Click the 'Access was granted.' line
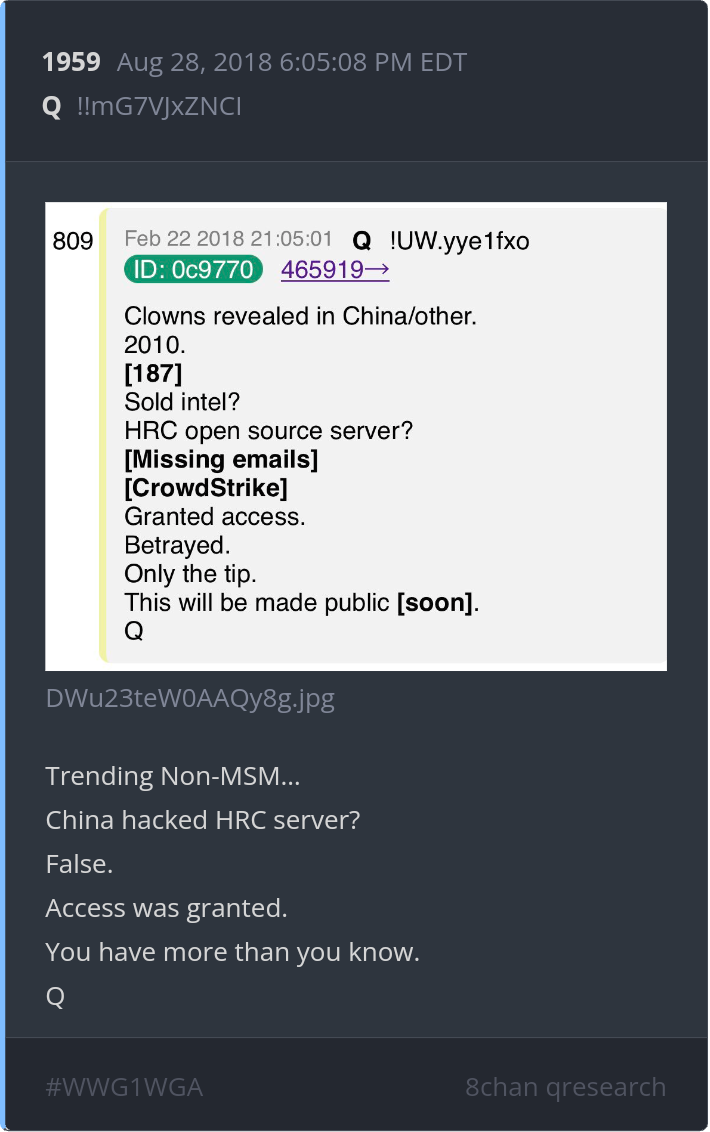The height and width of the screenshot is (1132, 710). pyautogui.click(x=166, y=908)
